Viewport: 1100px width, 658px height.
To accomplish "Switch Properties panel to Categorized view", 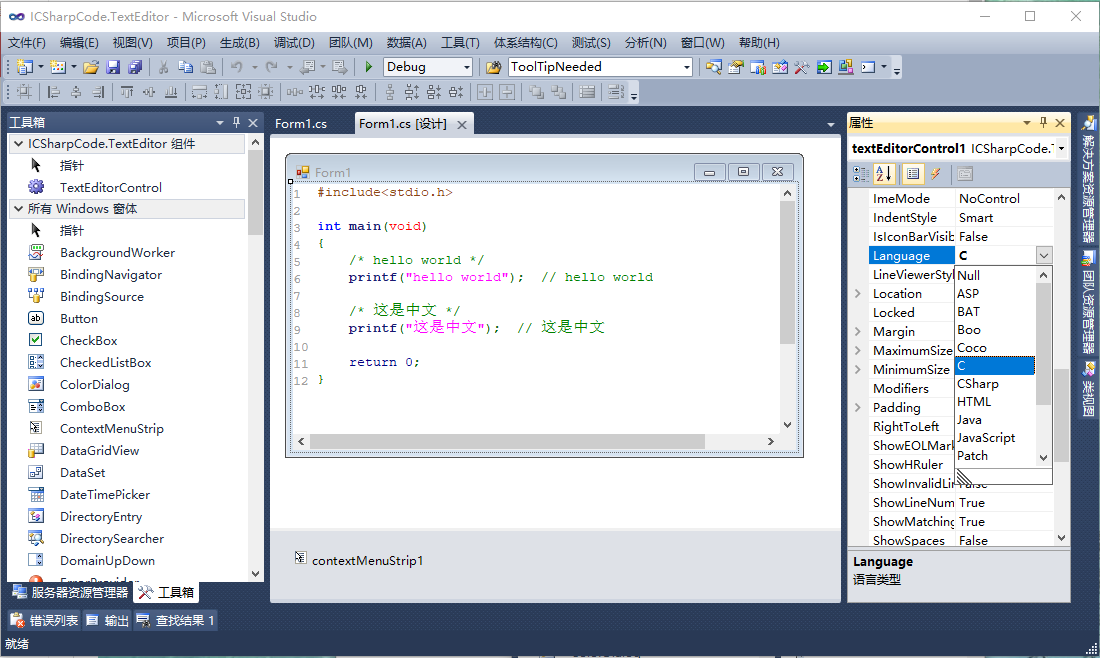I will coord(860,173).
